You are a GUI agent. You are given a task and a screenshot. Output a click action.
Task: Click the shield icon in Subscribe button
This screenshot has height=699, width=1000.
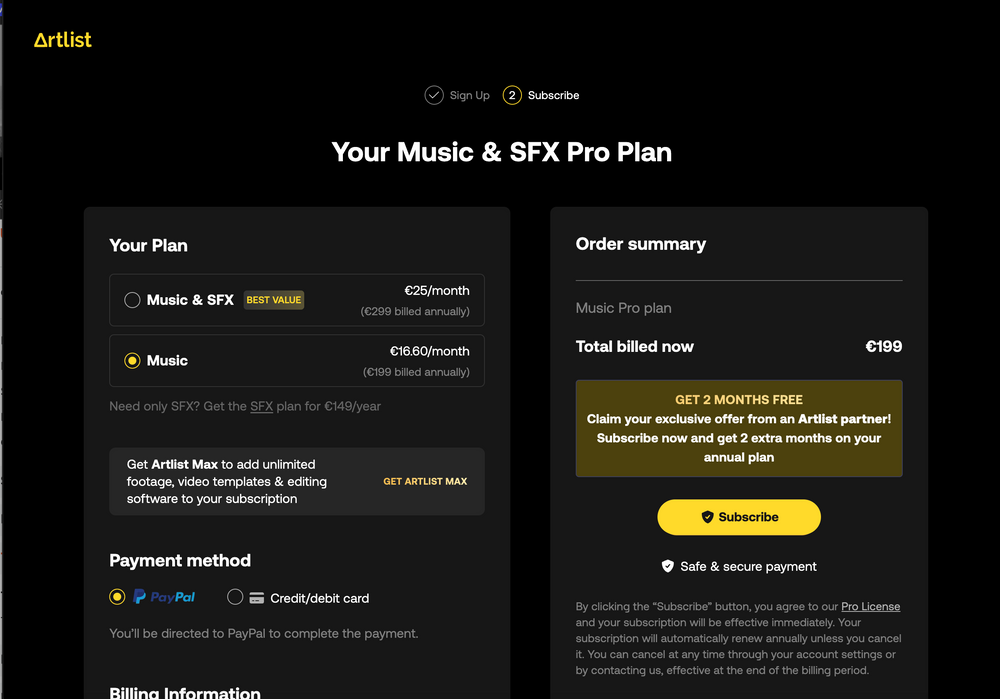click(707, 517)
